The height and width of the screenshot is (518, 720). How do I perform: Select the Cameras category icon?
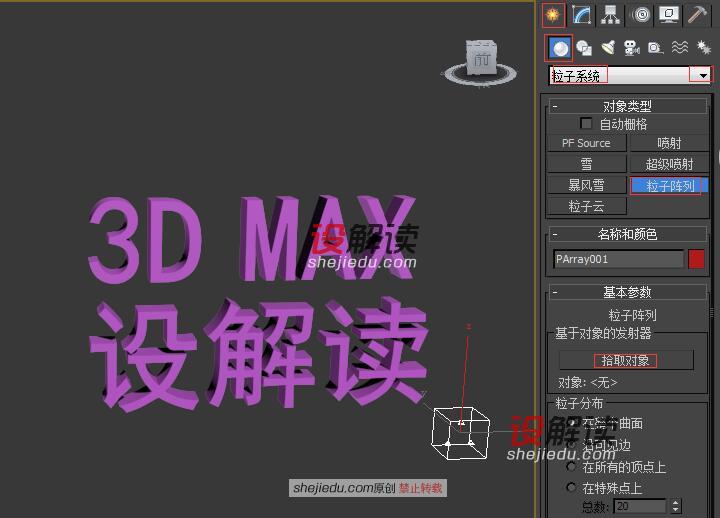point(632,48)
